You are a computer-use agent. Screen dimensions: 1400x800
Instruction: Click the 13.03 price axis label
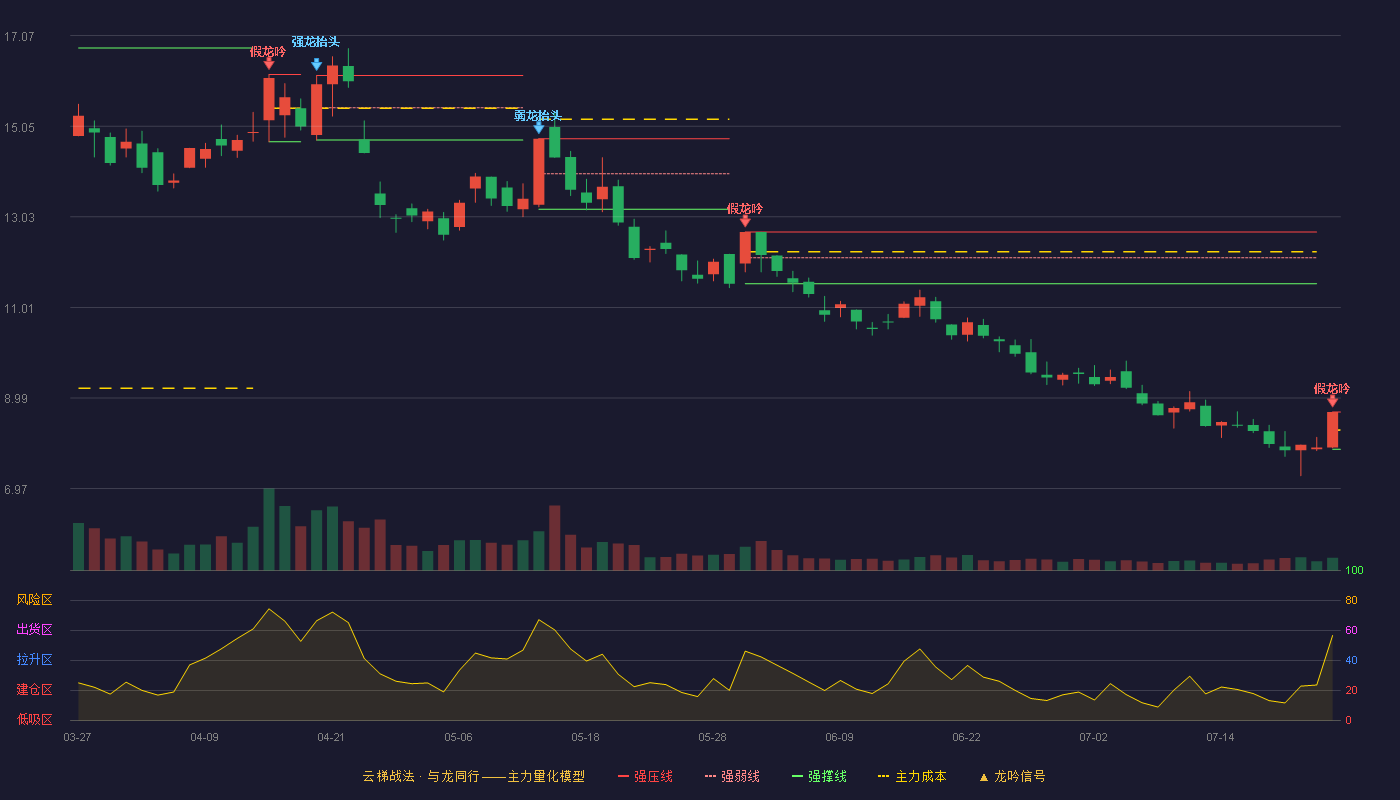click(x=19, y=218)
